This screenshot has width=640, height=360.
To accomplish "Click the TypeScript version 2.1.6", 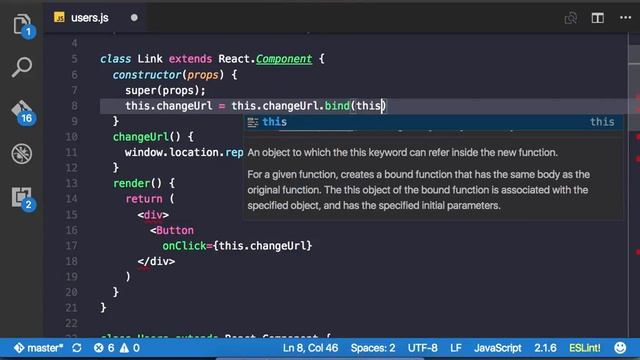I will click(x=545, y=348).
